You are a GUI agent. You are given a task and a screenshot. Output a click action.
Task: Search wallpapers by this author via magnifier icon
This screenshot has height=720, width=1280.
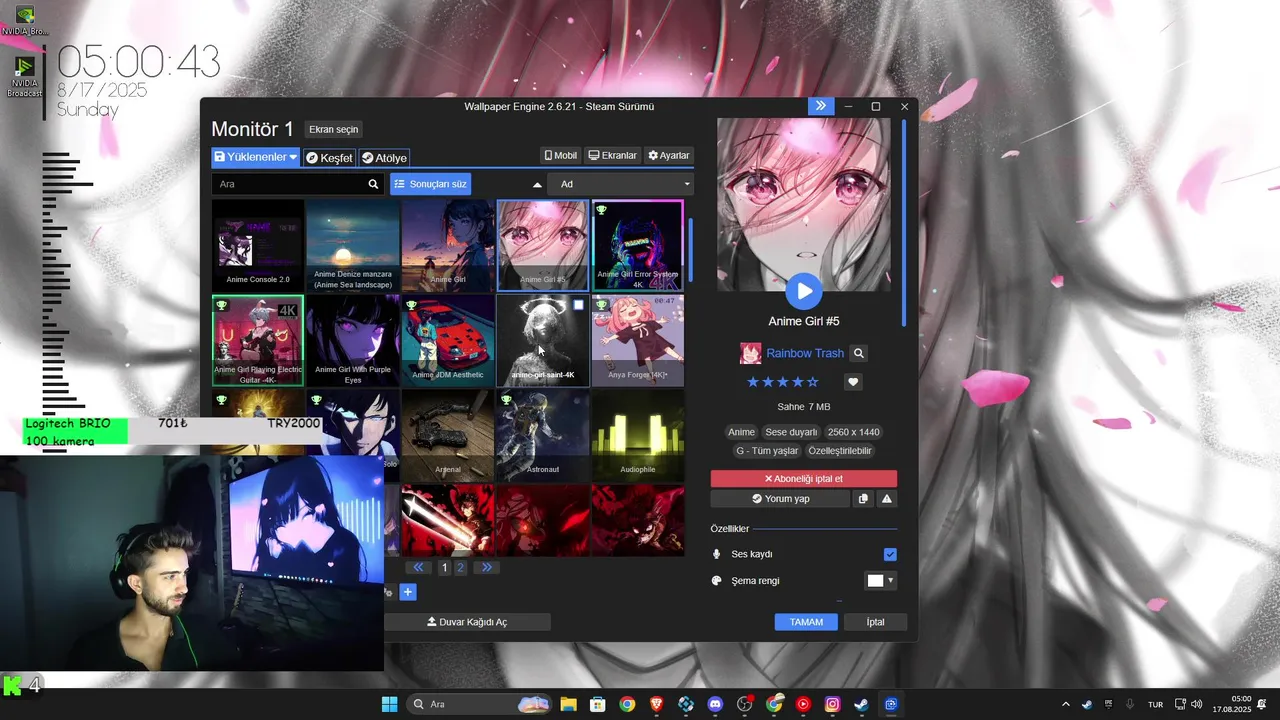tap(859, 353)
